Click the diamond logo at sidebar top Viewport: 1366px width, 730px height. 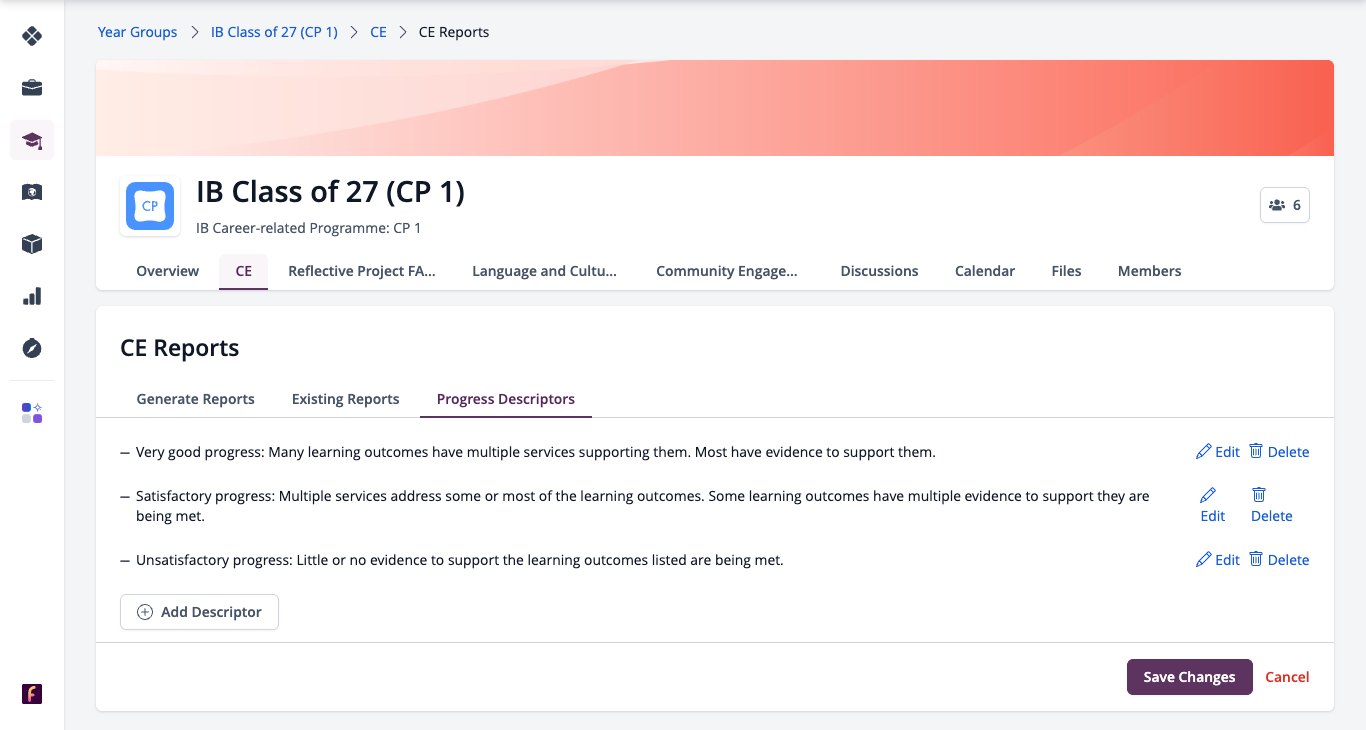pos(32,36)
